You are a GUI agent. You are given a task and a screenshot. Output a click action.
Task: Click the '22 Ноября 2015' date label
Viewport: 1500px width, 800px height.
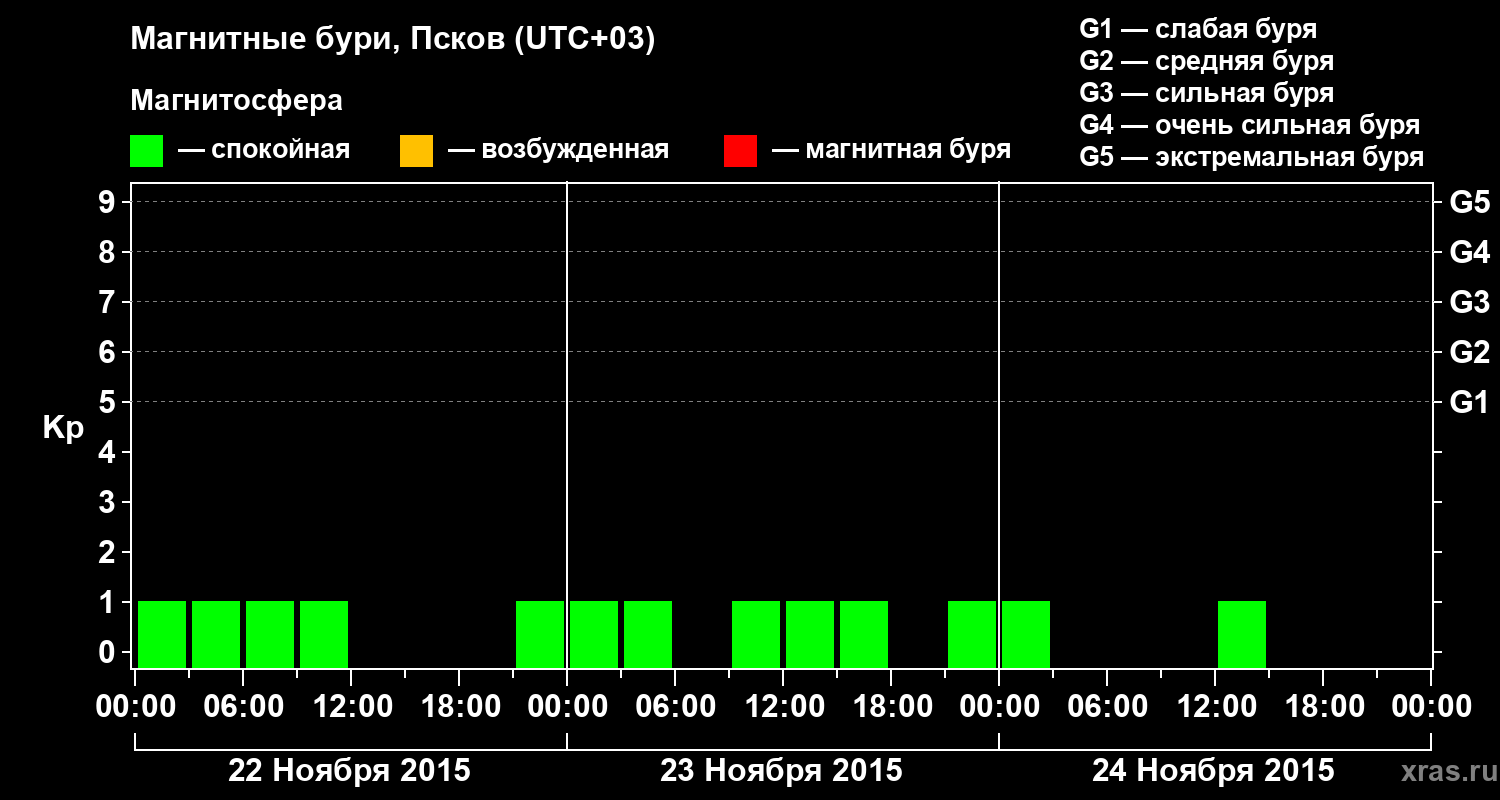(x=350, y=771)
